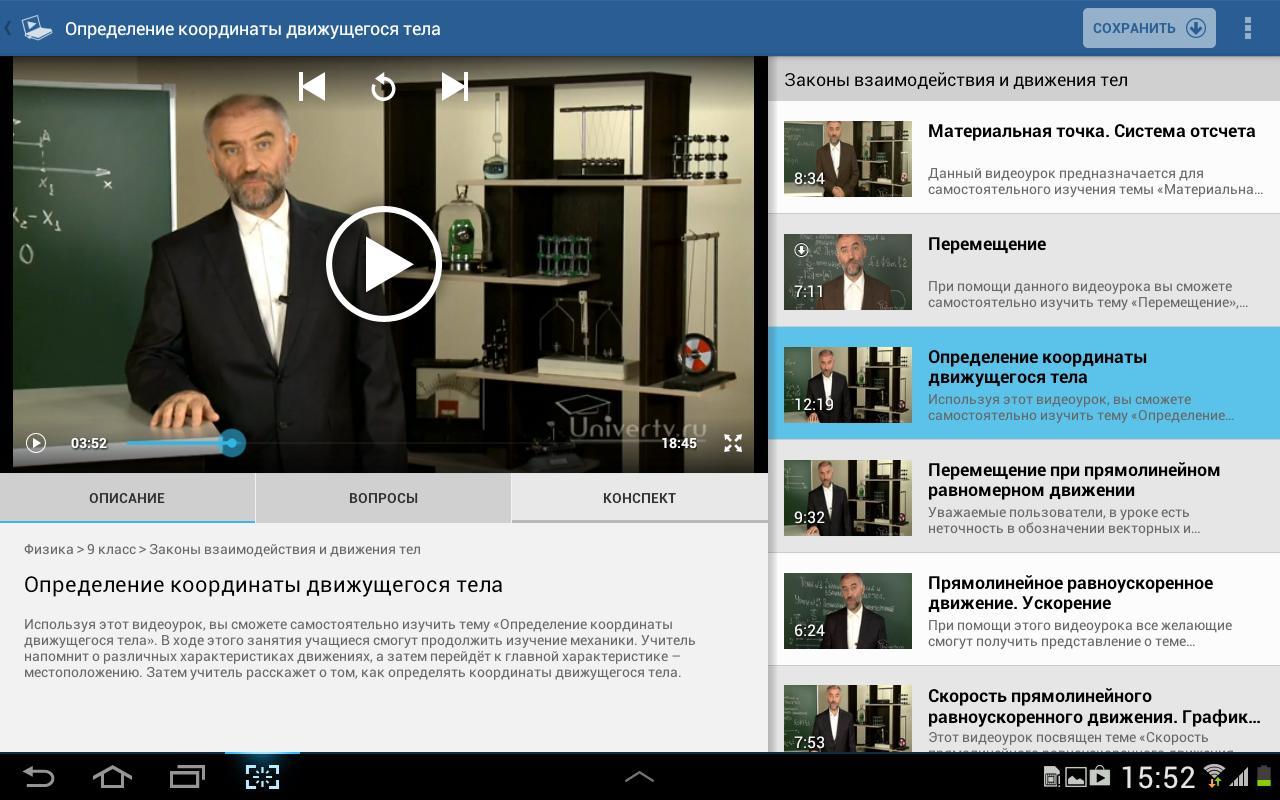Open the Конспект tab
This screenshot has height=800, width=1280.
(639, 498)
